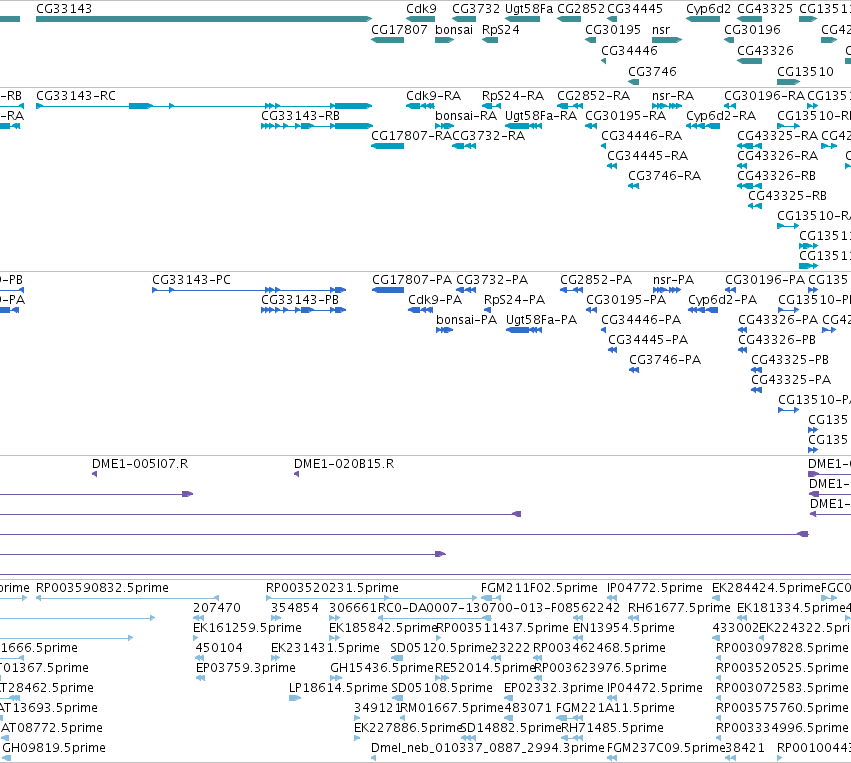Select the RpS24-RA transcript label
Screen dimensions: 851x763
[x=513, y=96]
